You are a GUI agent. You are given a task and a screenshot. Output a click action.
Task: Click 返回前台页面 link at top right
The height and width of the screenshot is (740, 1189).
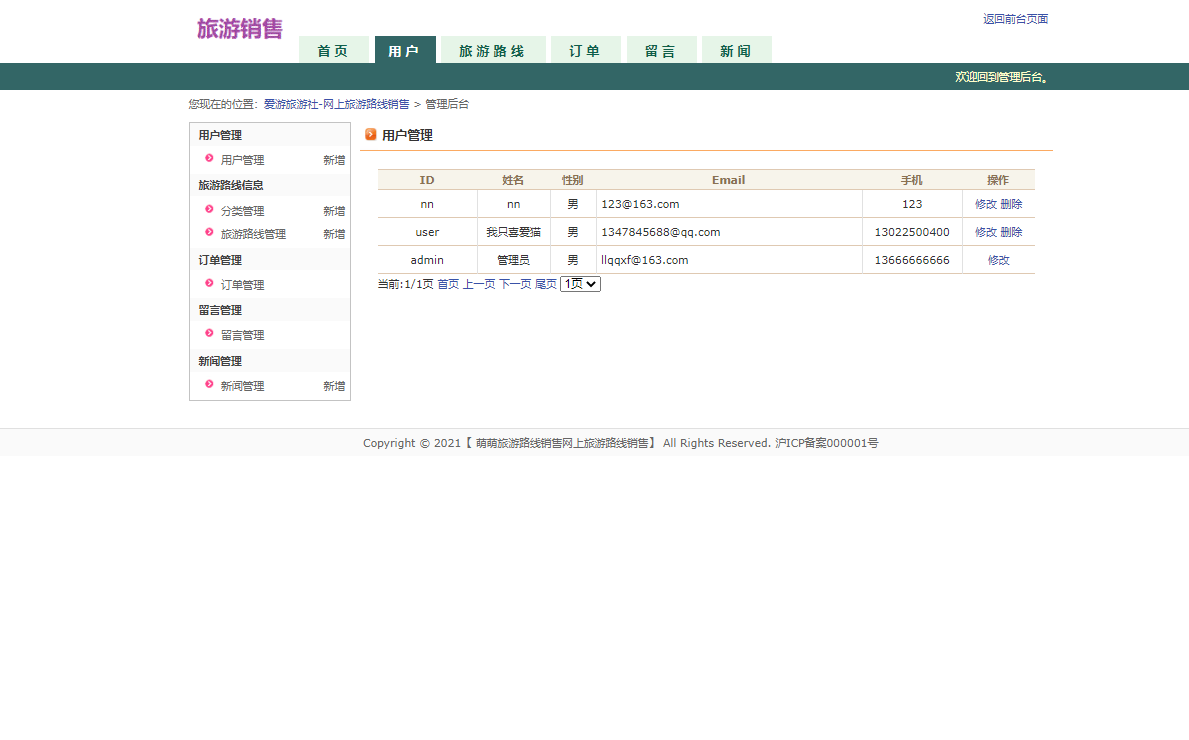[1015, 19]
